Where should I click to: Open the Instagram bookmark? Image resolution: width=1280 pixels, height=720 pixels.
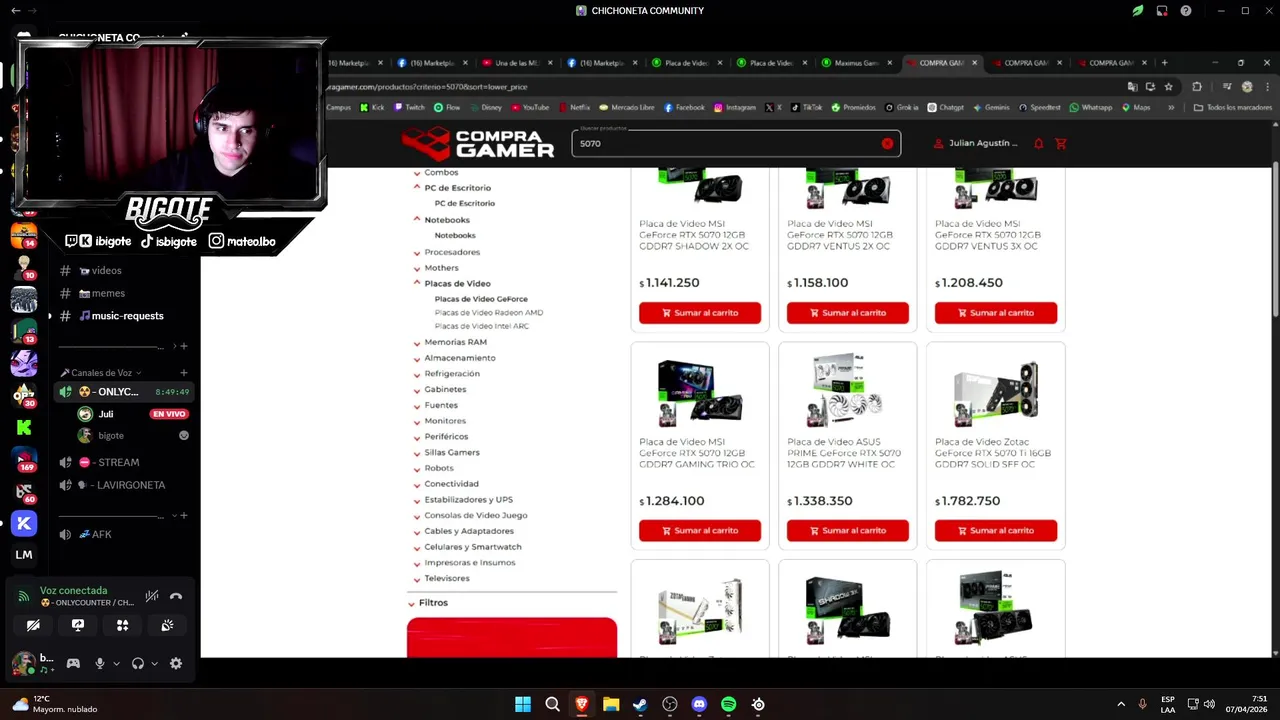pyautogui.click(x=734, y=107)
